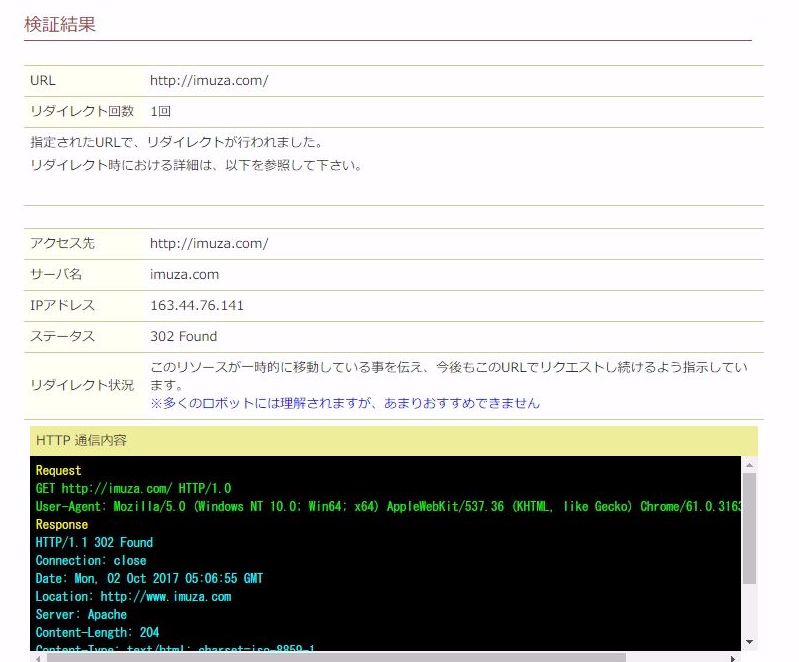Screen dimensions: 799x662
Task: Click the User-Agent line in the log
Action: point(388,507)
